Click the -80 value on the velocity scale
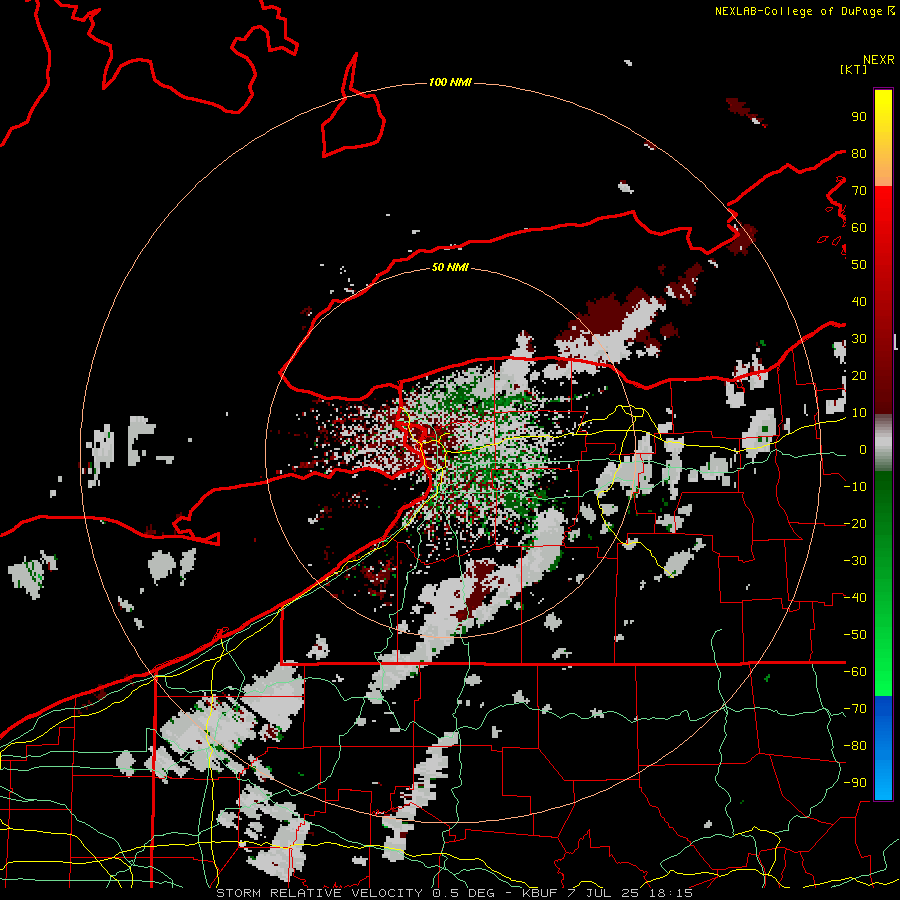Image resolution: width=900 pixels, height=900 pixels. (x=855, y=746)
